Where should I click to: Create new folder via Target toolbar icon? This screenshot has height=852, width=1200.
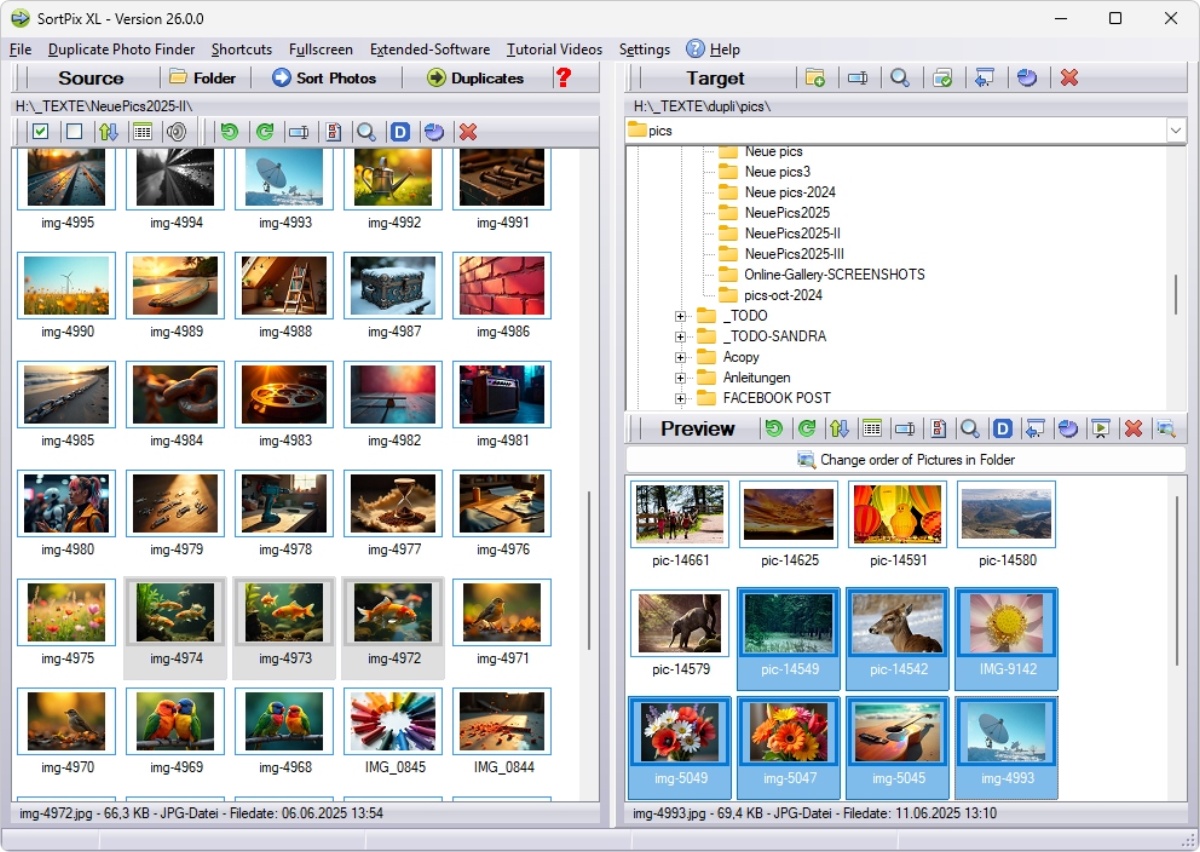(815, 77)
